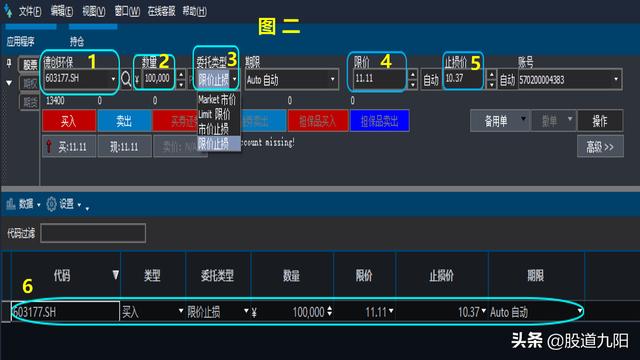Click the 买:11.11 quote button
The width and height of the screenshot is (640, 360).
69,147
